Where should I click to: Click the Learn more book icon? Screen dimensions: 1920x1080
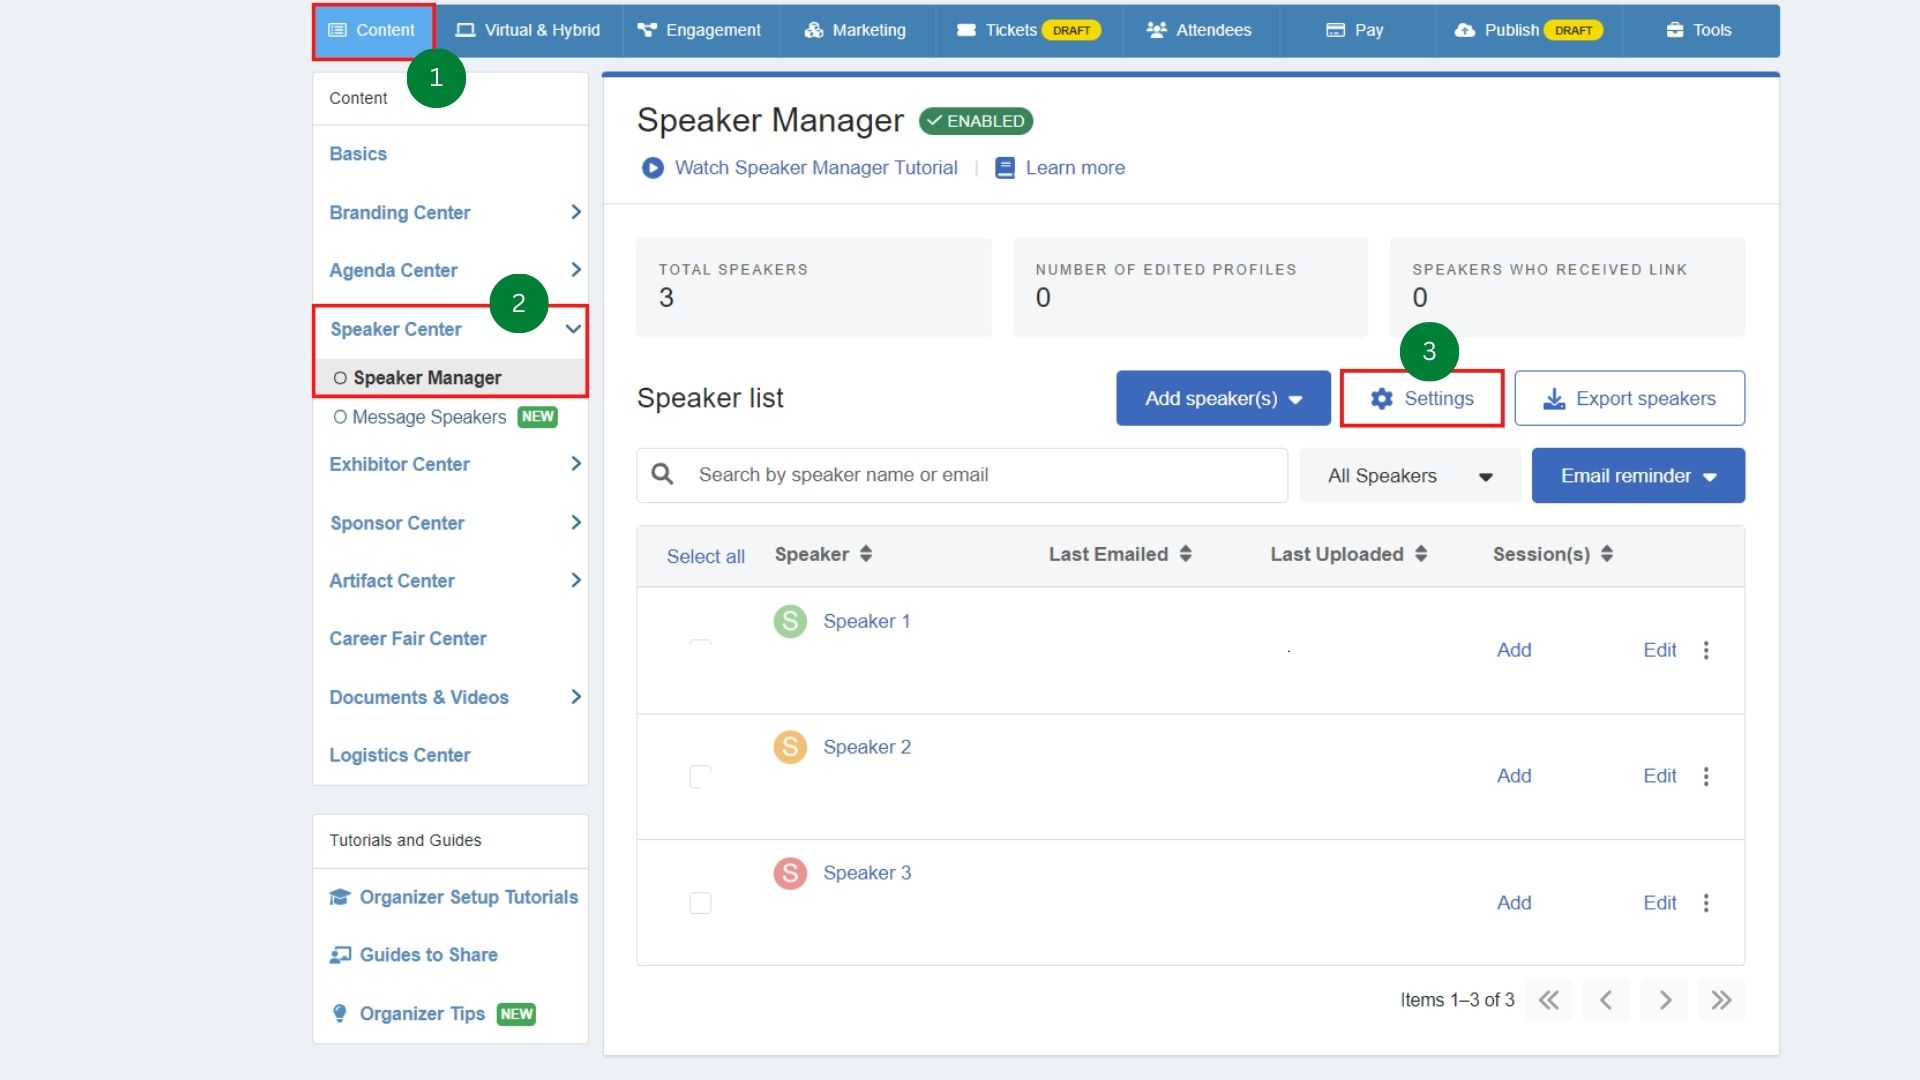pyautogui.click(x=1004, y=168)
